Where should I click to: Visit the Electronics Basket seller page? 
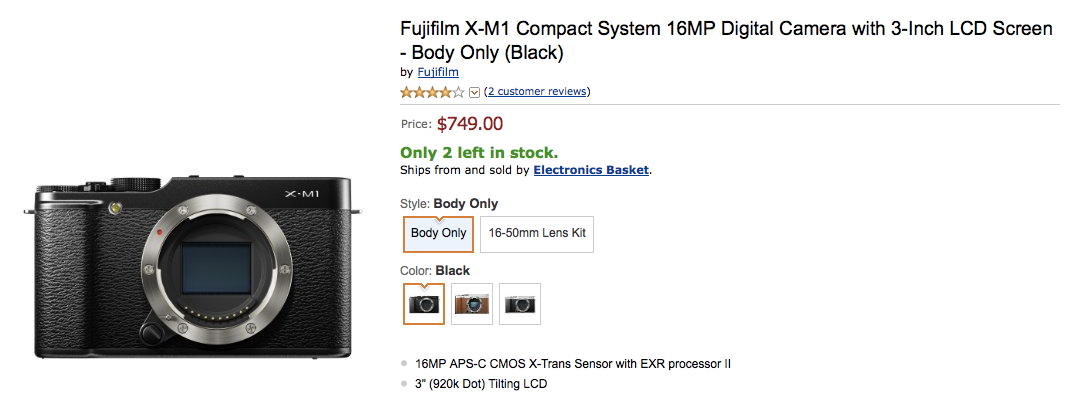click(x=591, y=170)
